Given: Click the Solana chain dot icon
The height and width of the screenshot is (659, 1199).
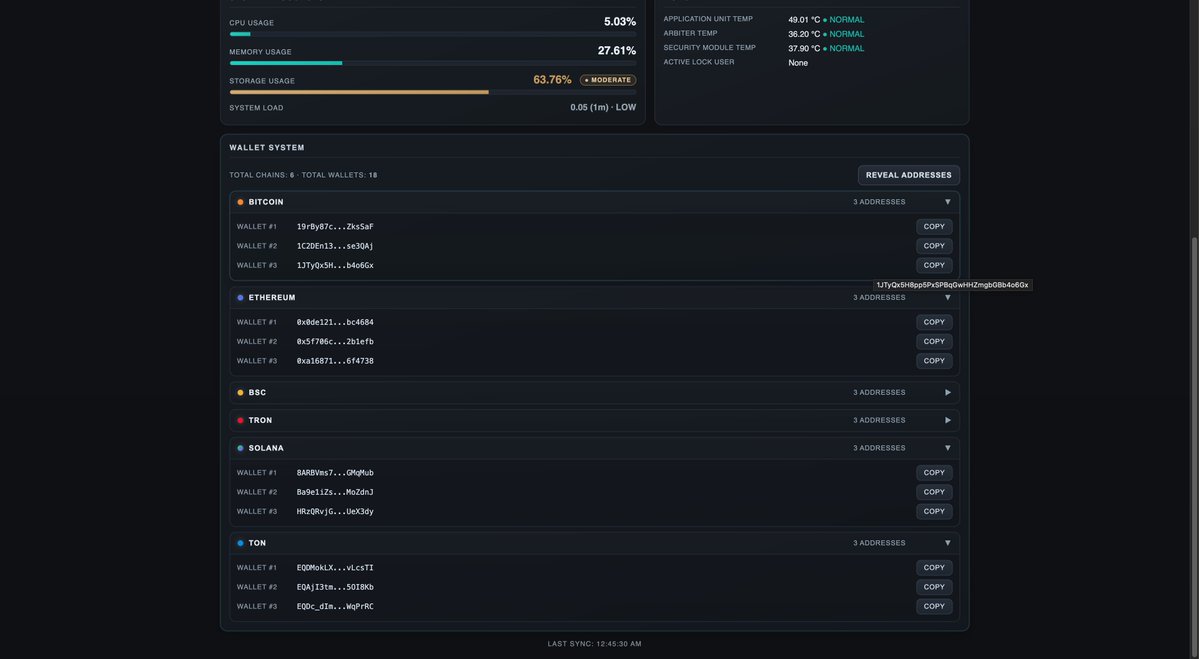Looking at the screenshot, I should 240,448.
